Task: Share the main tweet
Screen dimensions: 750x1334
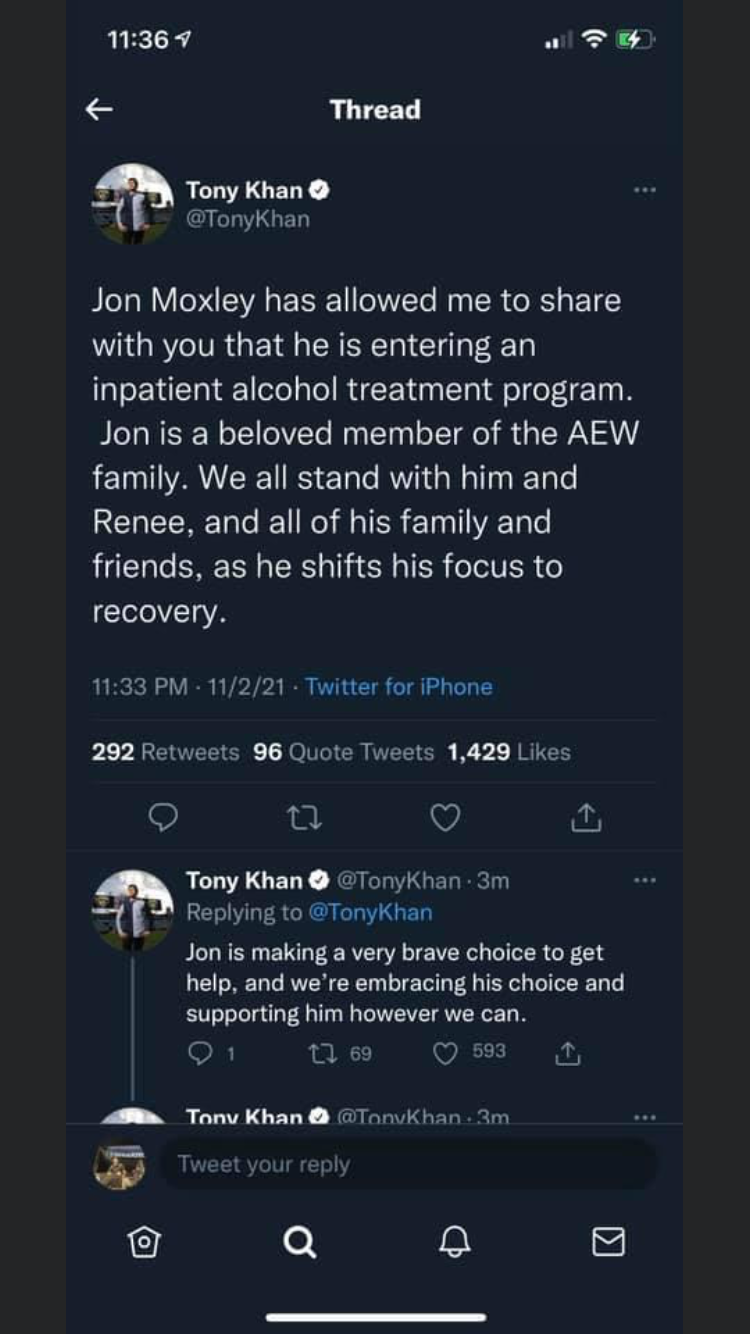Action: (586, 819)
